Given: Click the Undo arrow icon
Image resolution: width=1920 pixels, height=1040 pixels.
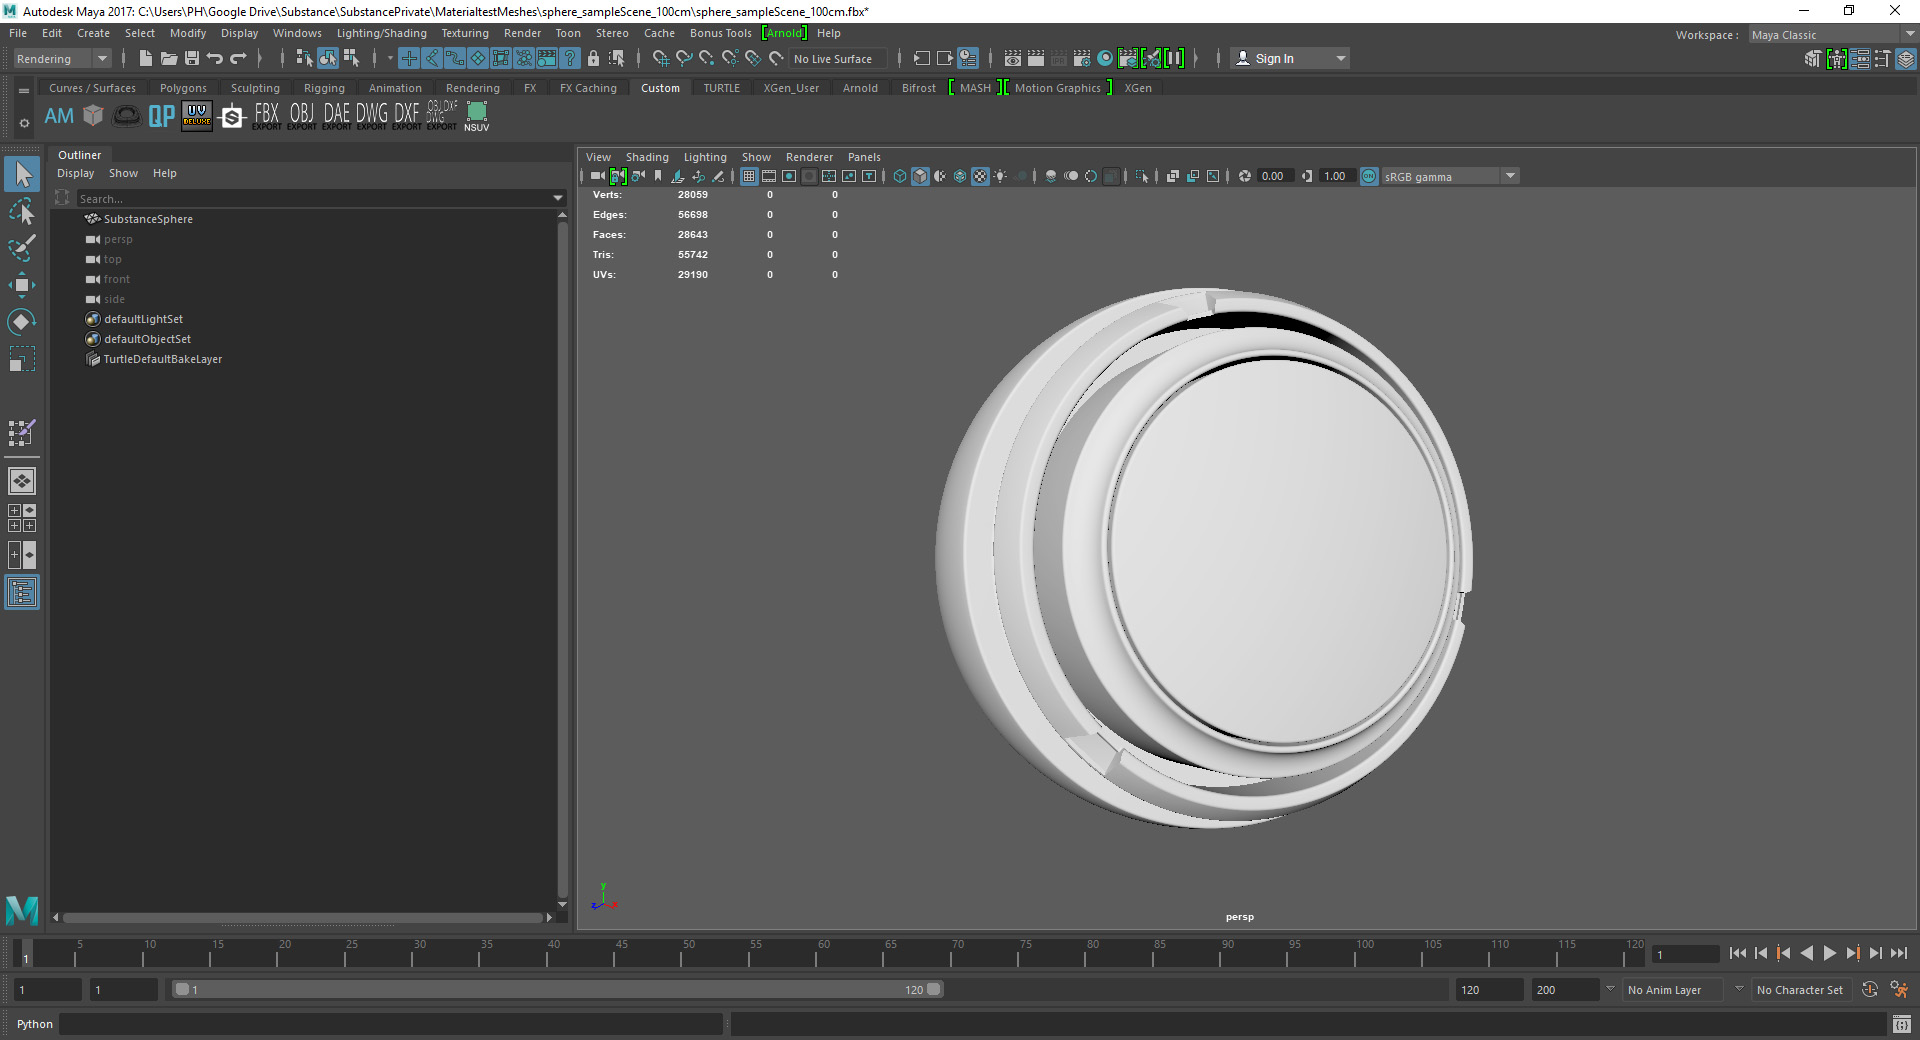Looking at the screenshot, I should pyautogui.click(x=215, y=59).
